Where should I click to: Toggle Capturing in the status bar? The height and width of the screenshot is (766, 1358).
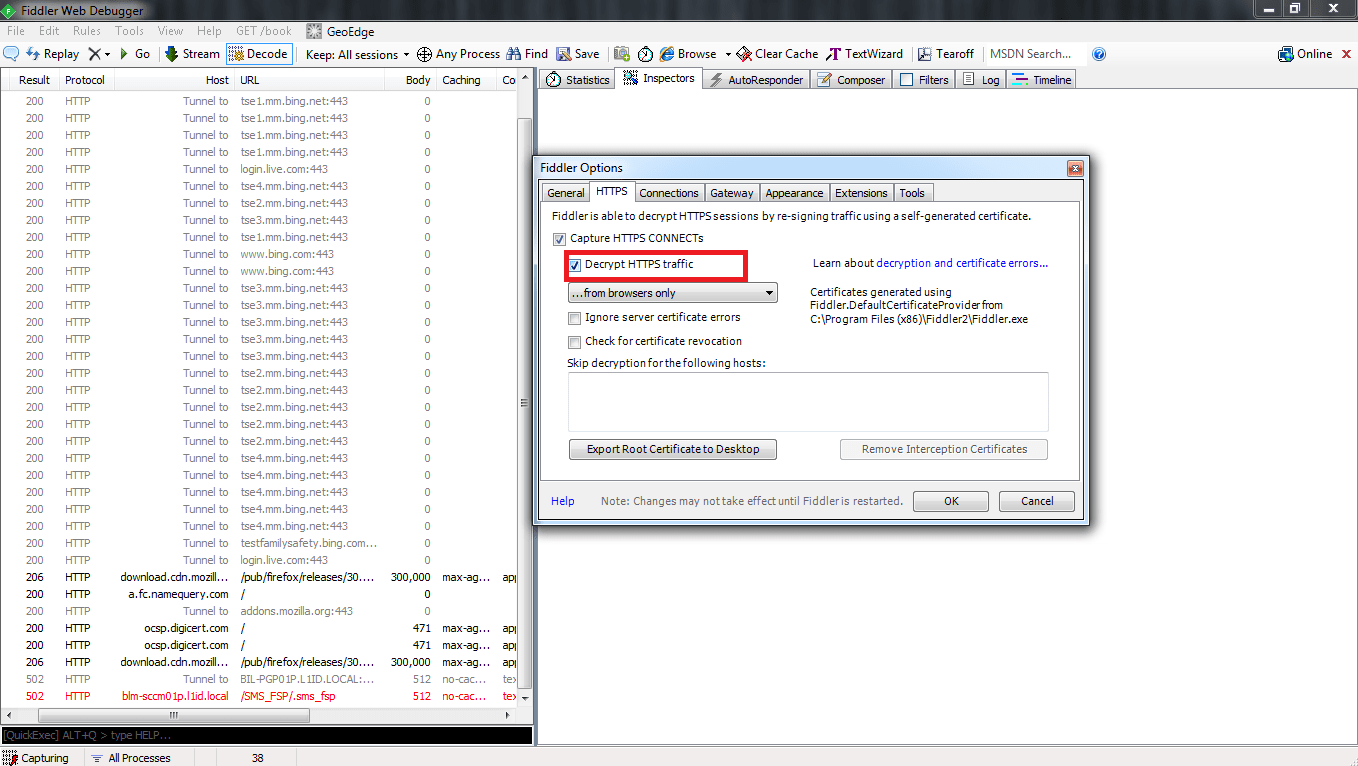(36, 758)
